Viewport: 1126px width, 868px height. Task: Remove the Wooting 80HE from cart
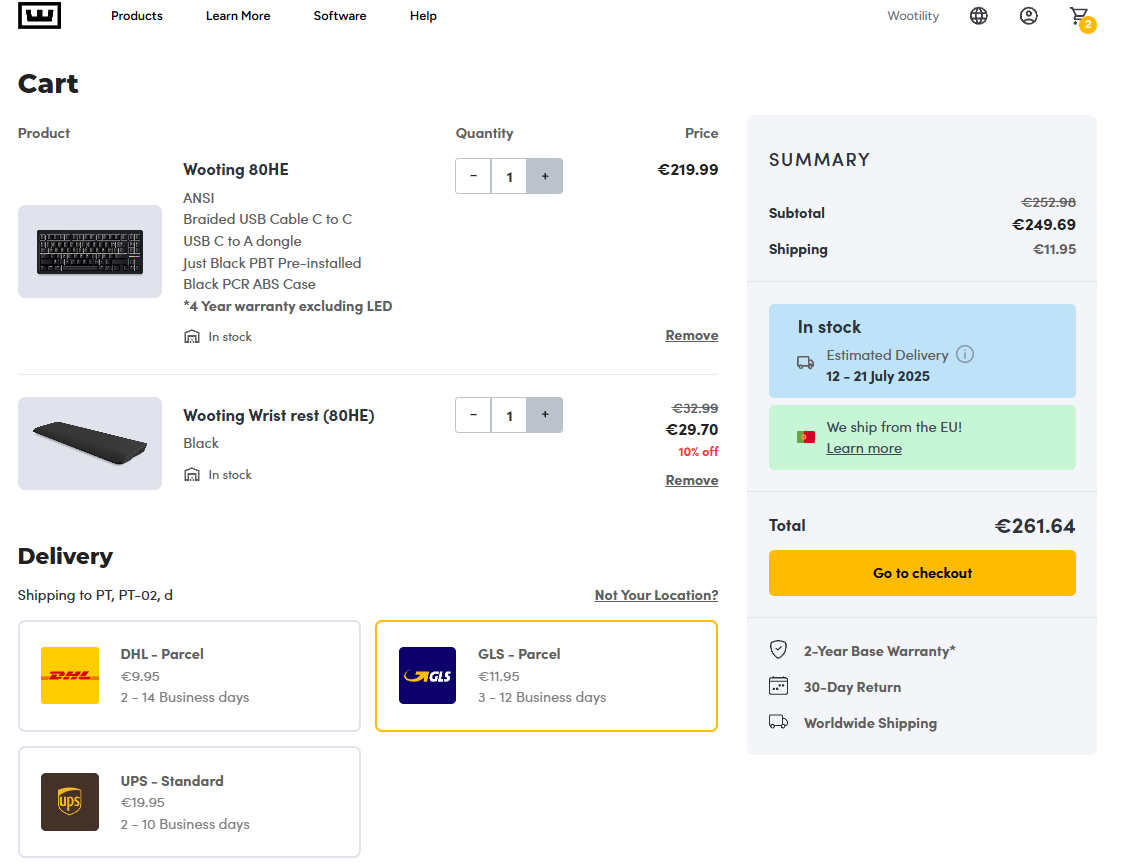coord(692,335)
